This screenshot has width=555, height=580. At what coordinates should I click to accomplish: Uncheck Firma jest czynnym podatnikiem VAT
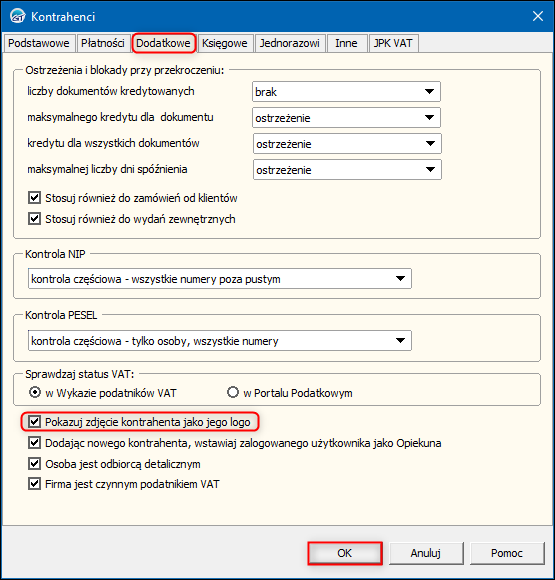[34, 483]
